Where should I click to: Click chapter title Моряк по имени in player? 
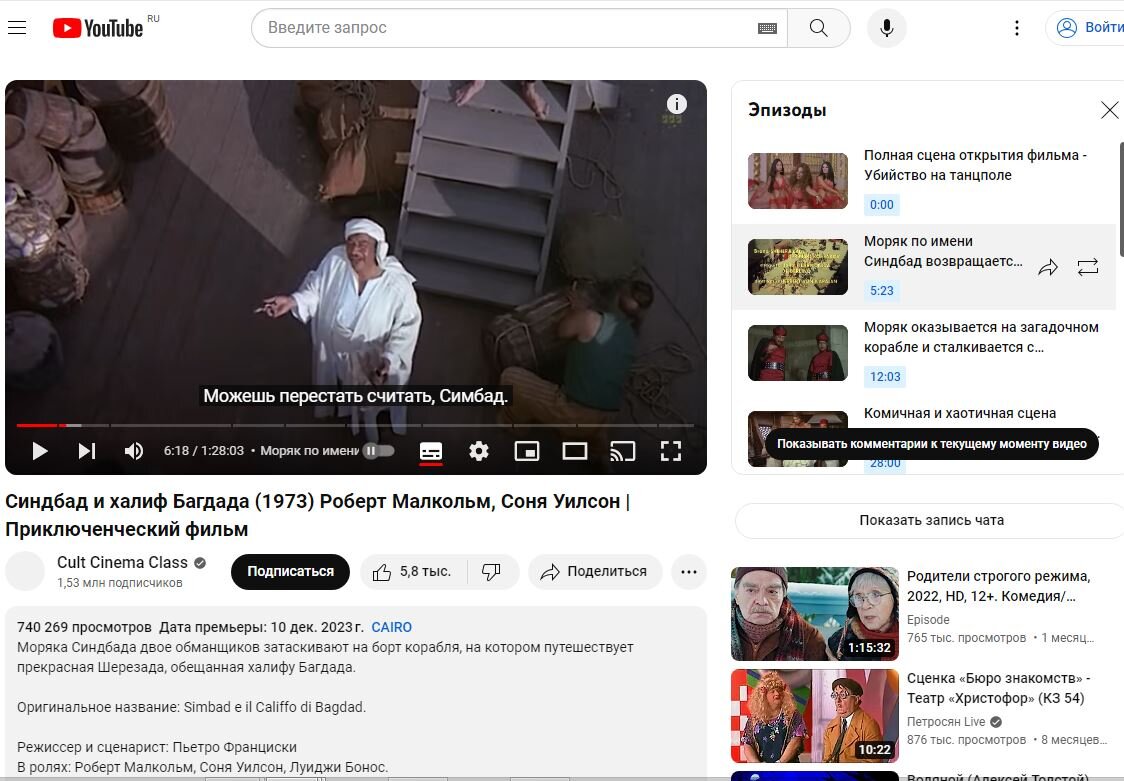(x=309, y=451)
